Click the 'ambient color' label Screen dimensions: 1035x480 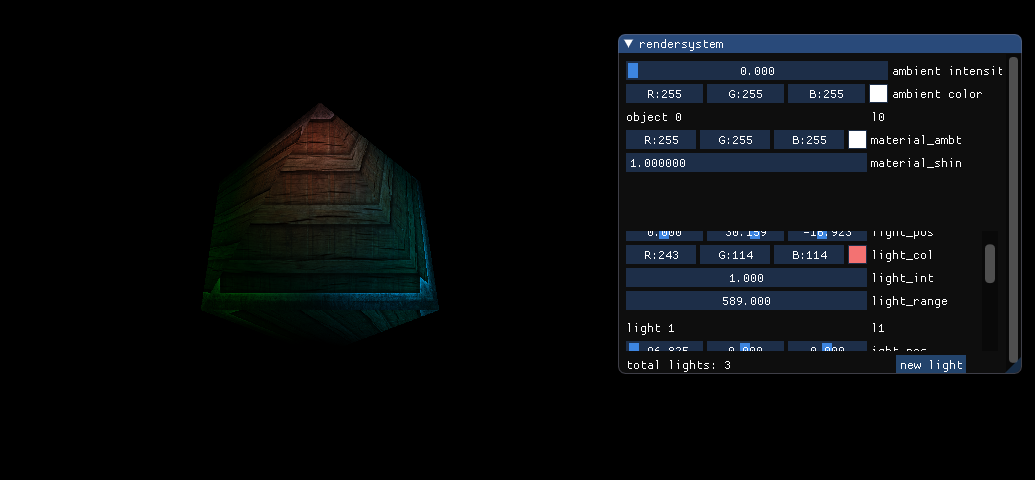pos(937,94)
